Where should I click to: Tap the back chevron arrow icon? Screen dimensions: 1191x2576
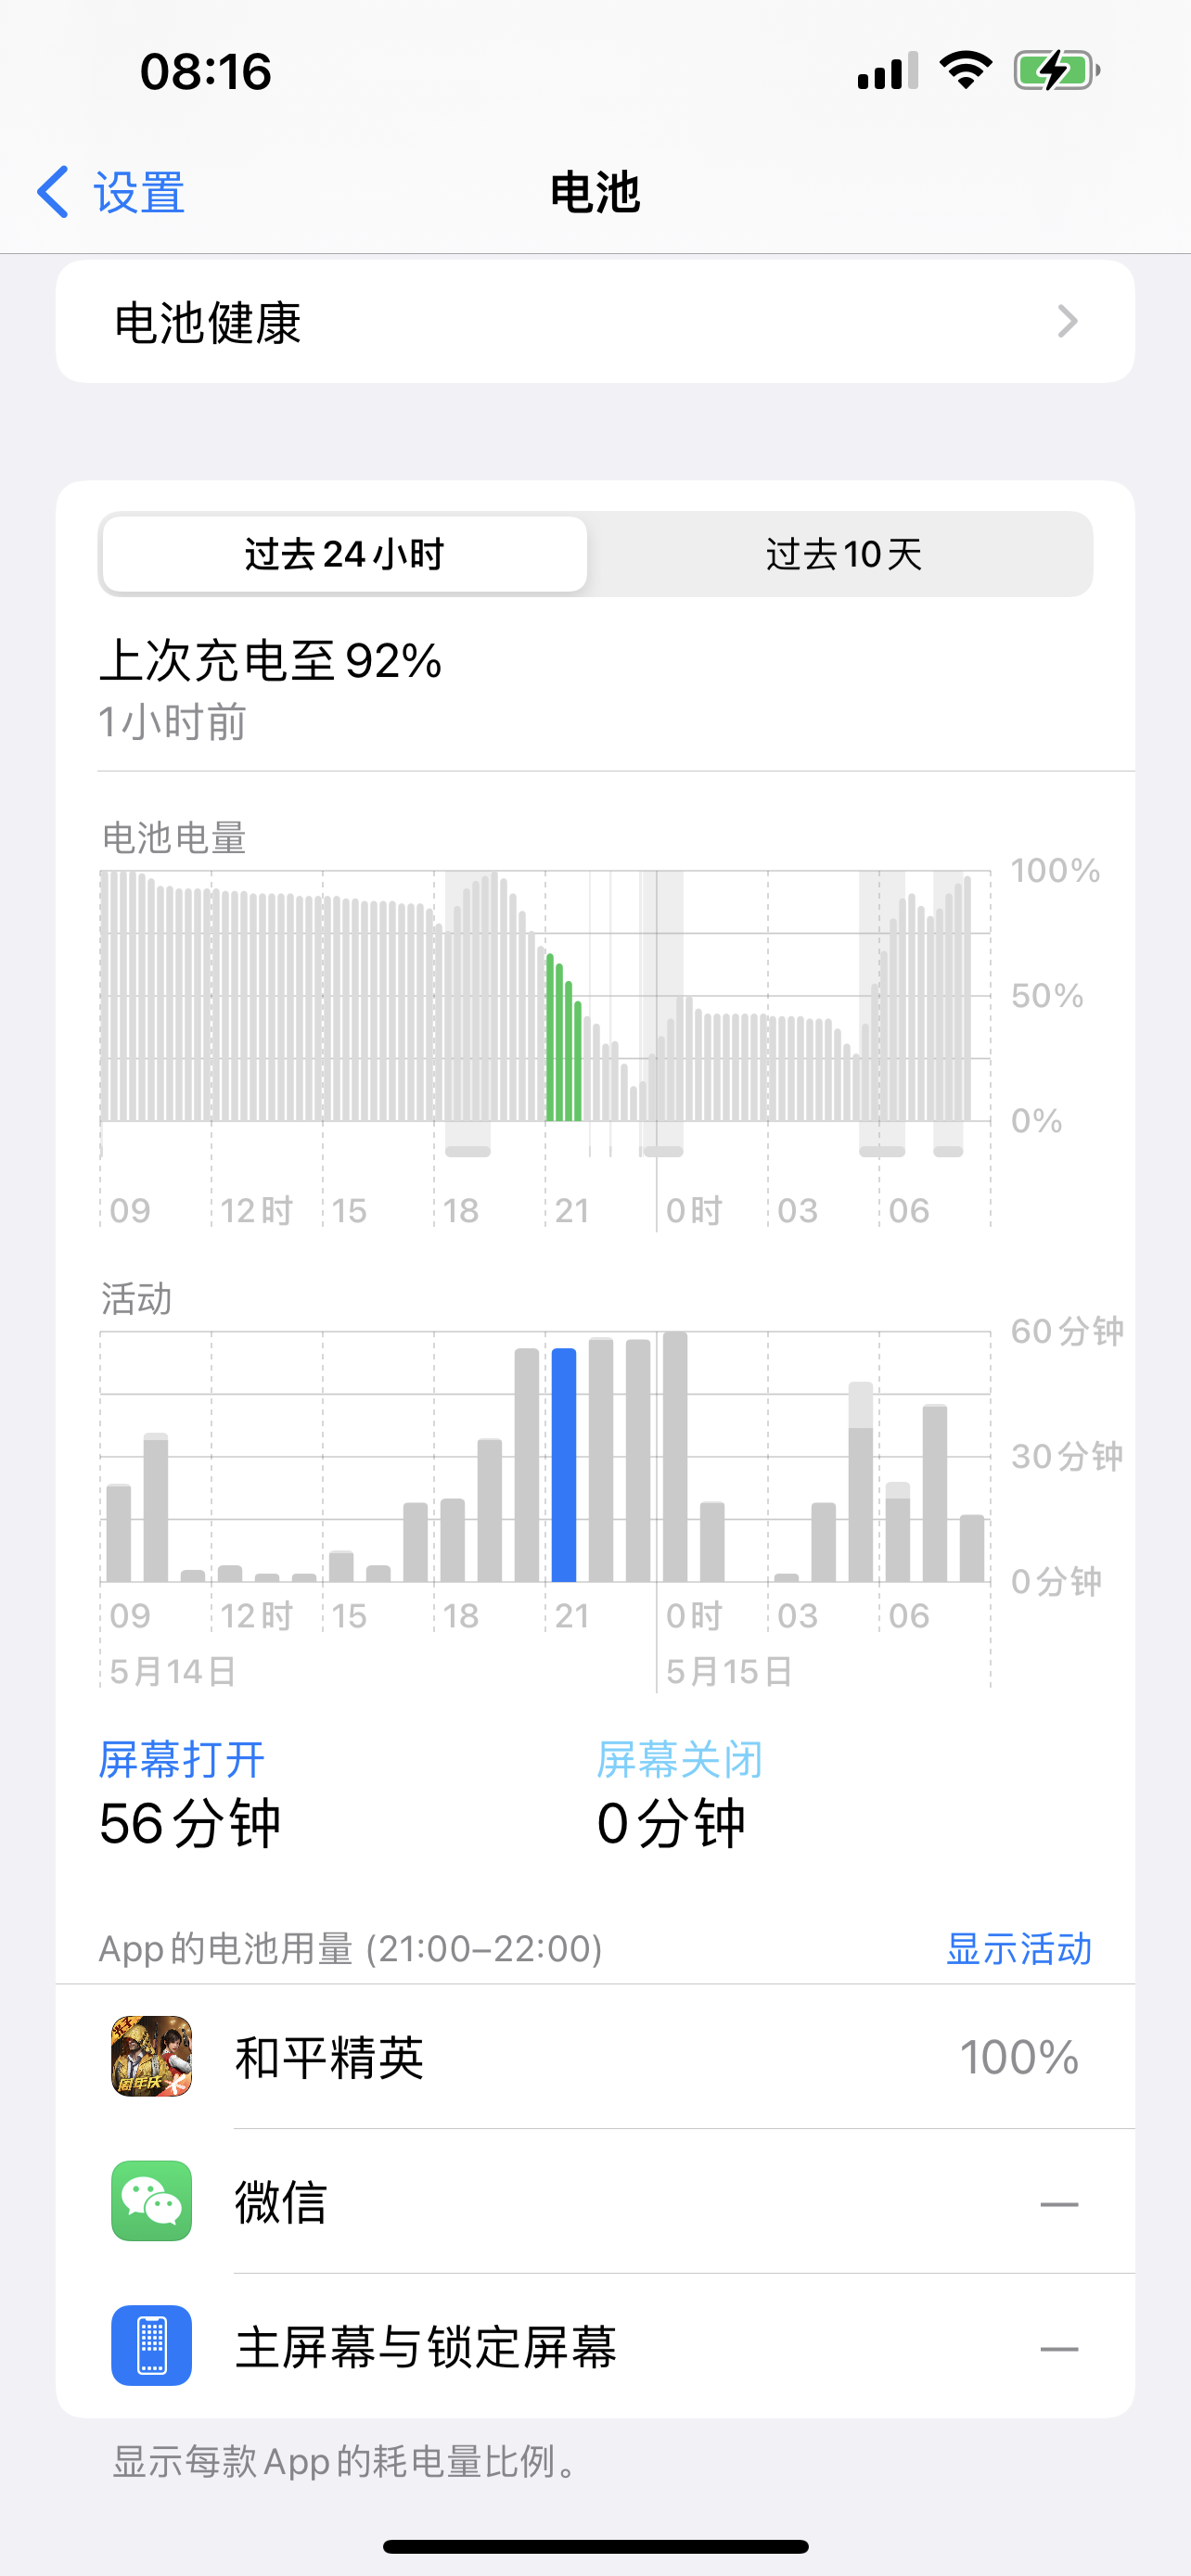coord(53,192)
